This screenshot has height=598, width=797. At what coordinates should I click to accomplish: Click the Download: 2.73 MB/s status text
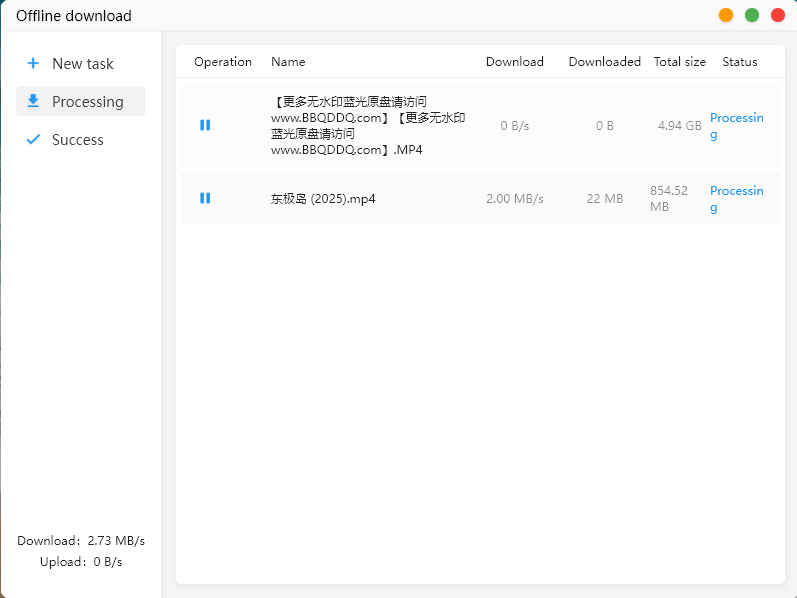(x=81, y=540)
